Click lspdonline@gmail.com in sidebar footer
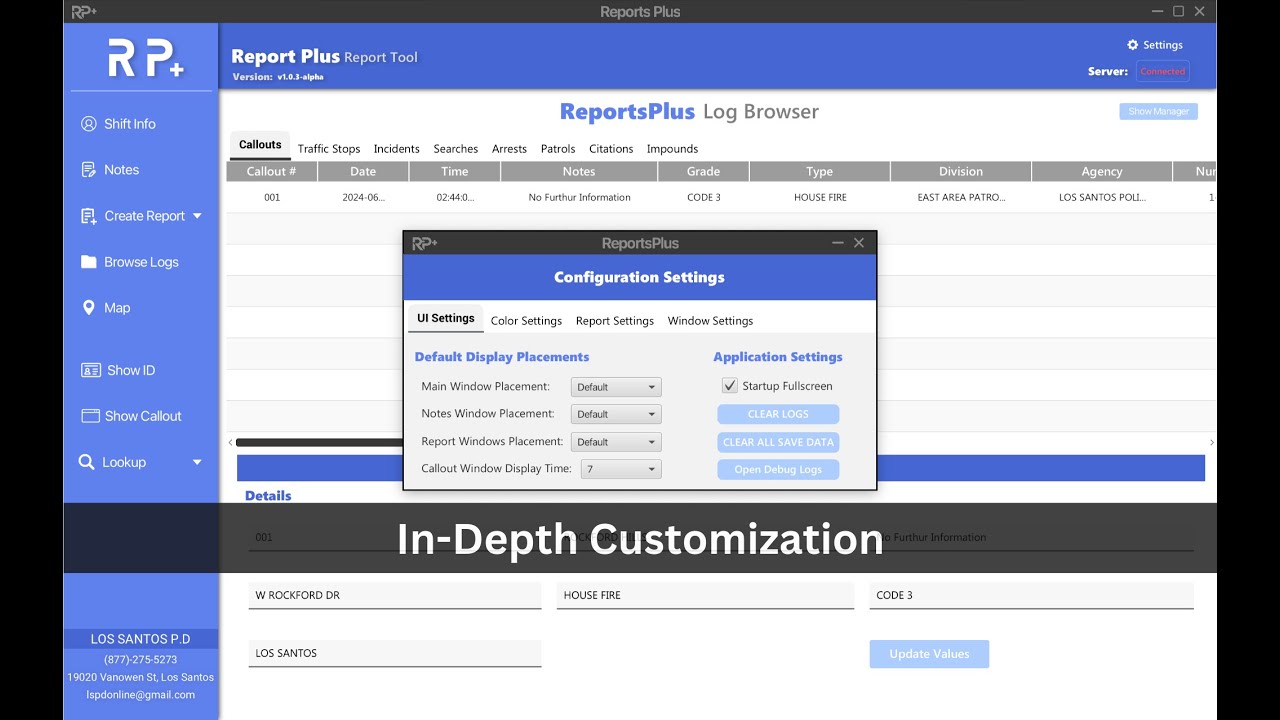1280x720 pixels. click(x=141, y=695)
